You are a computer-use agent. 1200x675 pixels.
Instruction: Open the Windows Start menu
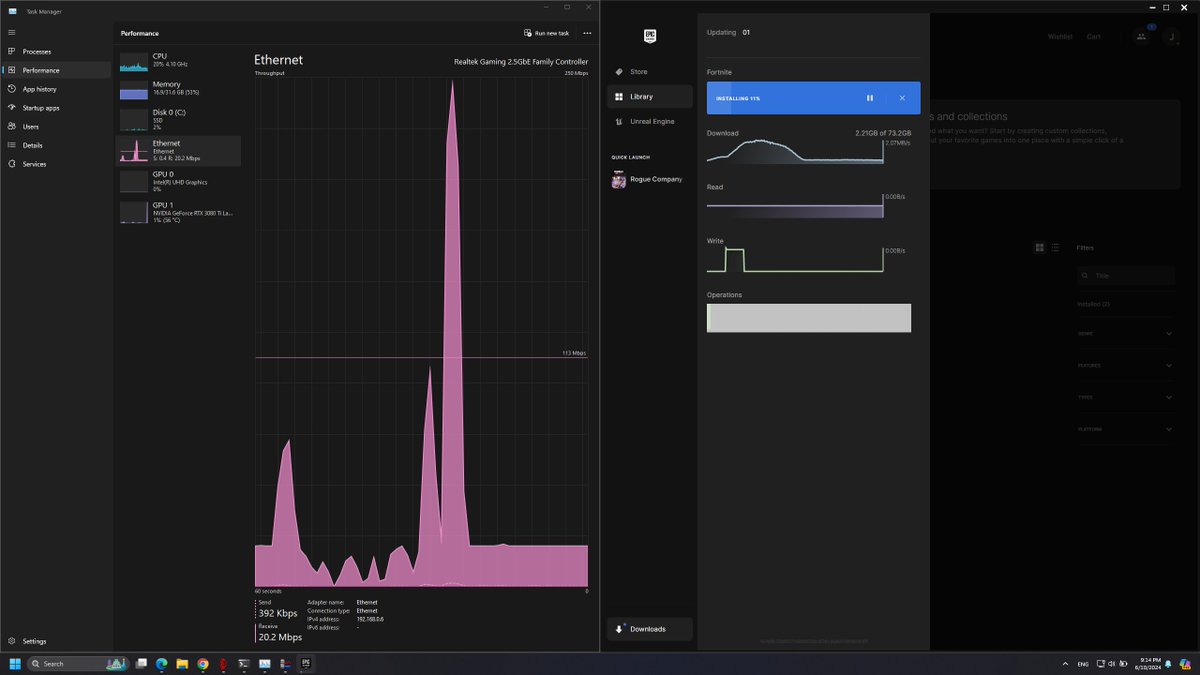pos(15,663)
